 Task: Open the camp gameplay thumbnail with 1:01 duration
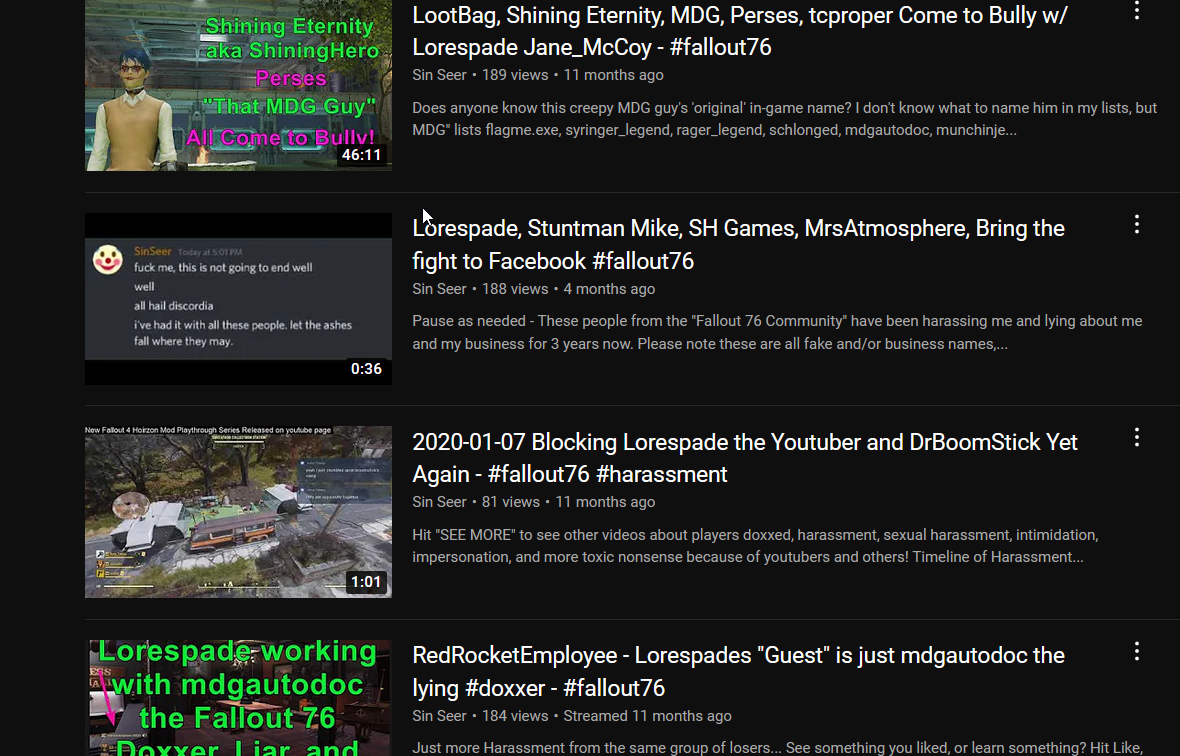(x=238, y=512)
